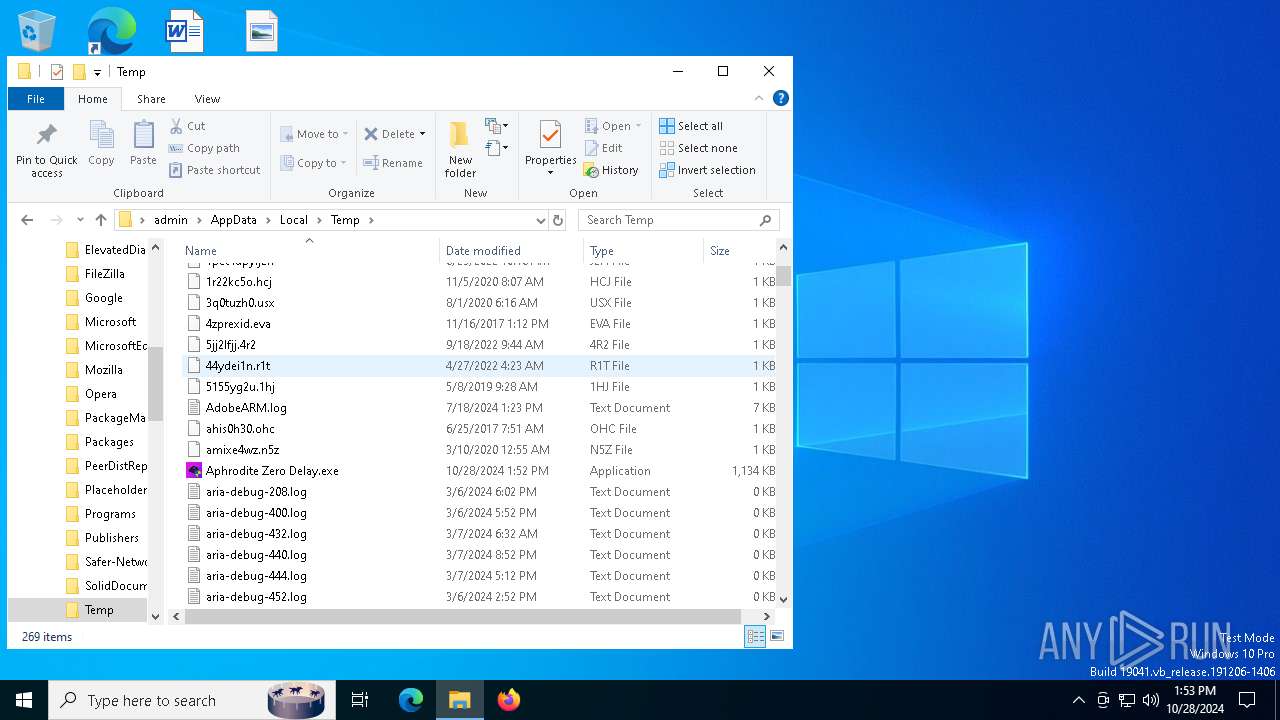Viewport: 1280px width, 720px height.
Task: Collapse the ribbon with chevron
Action: coord(759,98)
